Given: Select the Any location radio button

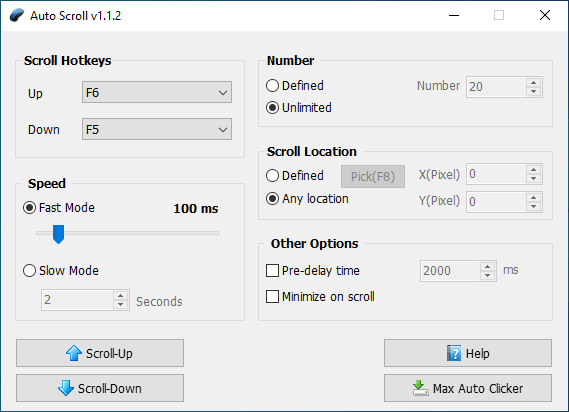Looking at the screenshot, I should [x=273, y=199].
